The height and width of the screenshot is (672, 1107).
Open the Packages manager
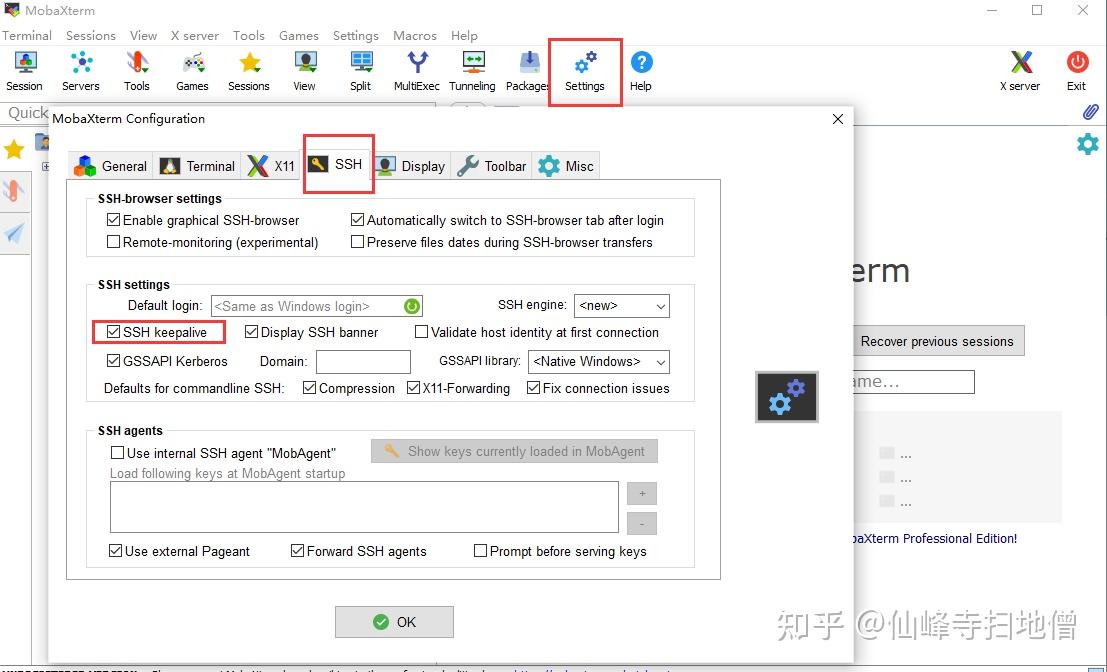(x=527, y=65)
